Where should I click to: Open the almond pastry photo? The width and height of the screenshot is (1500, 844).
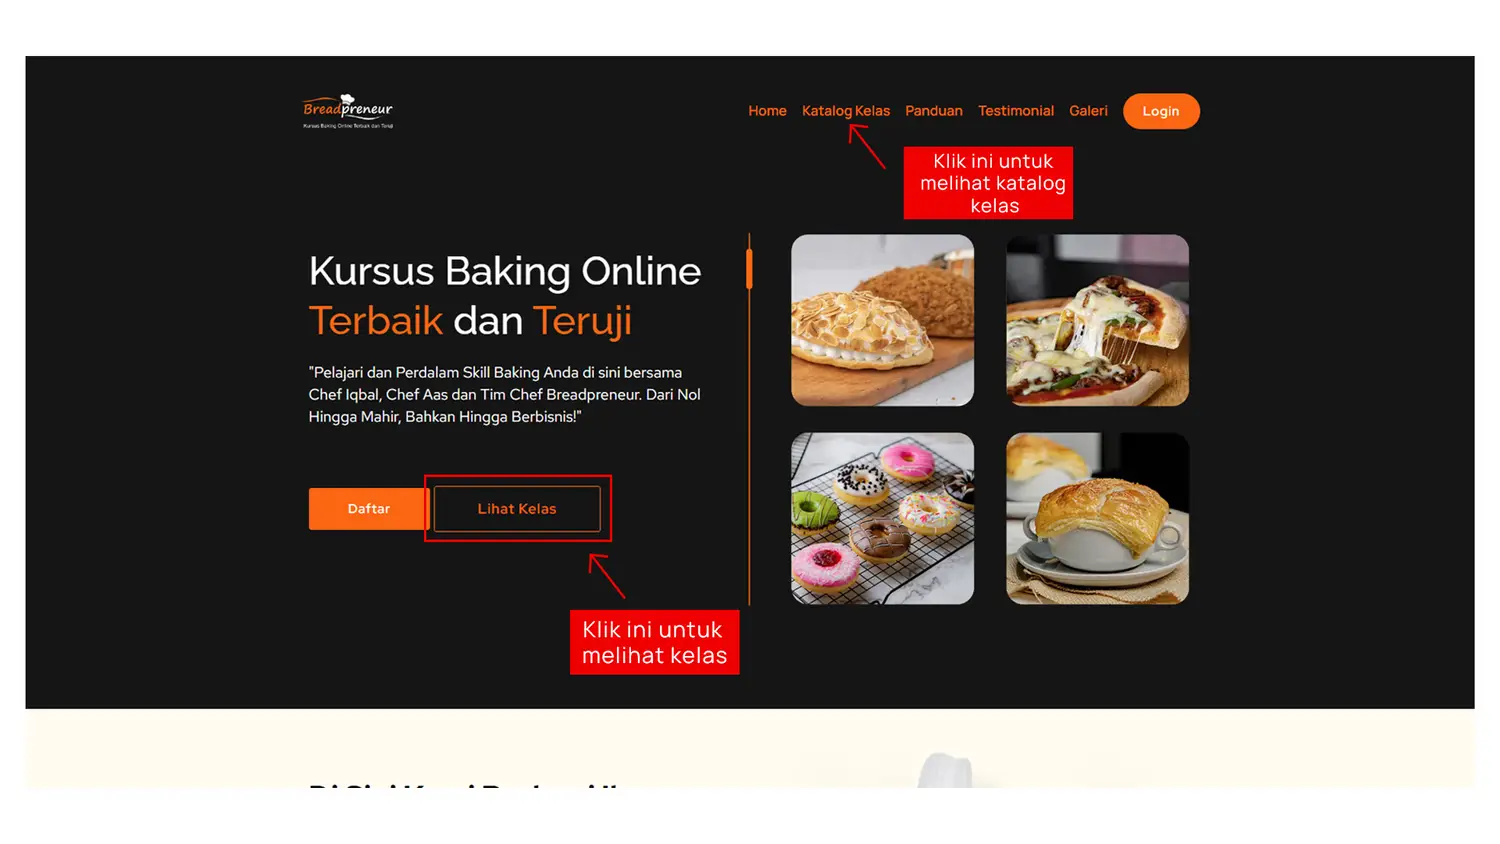click(x=882, y=320)
